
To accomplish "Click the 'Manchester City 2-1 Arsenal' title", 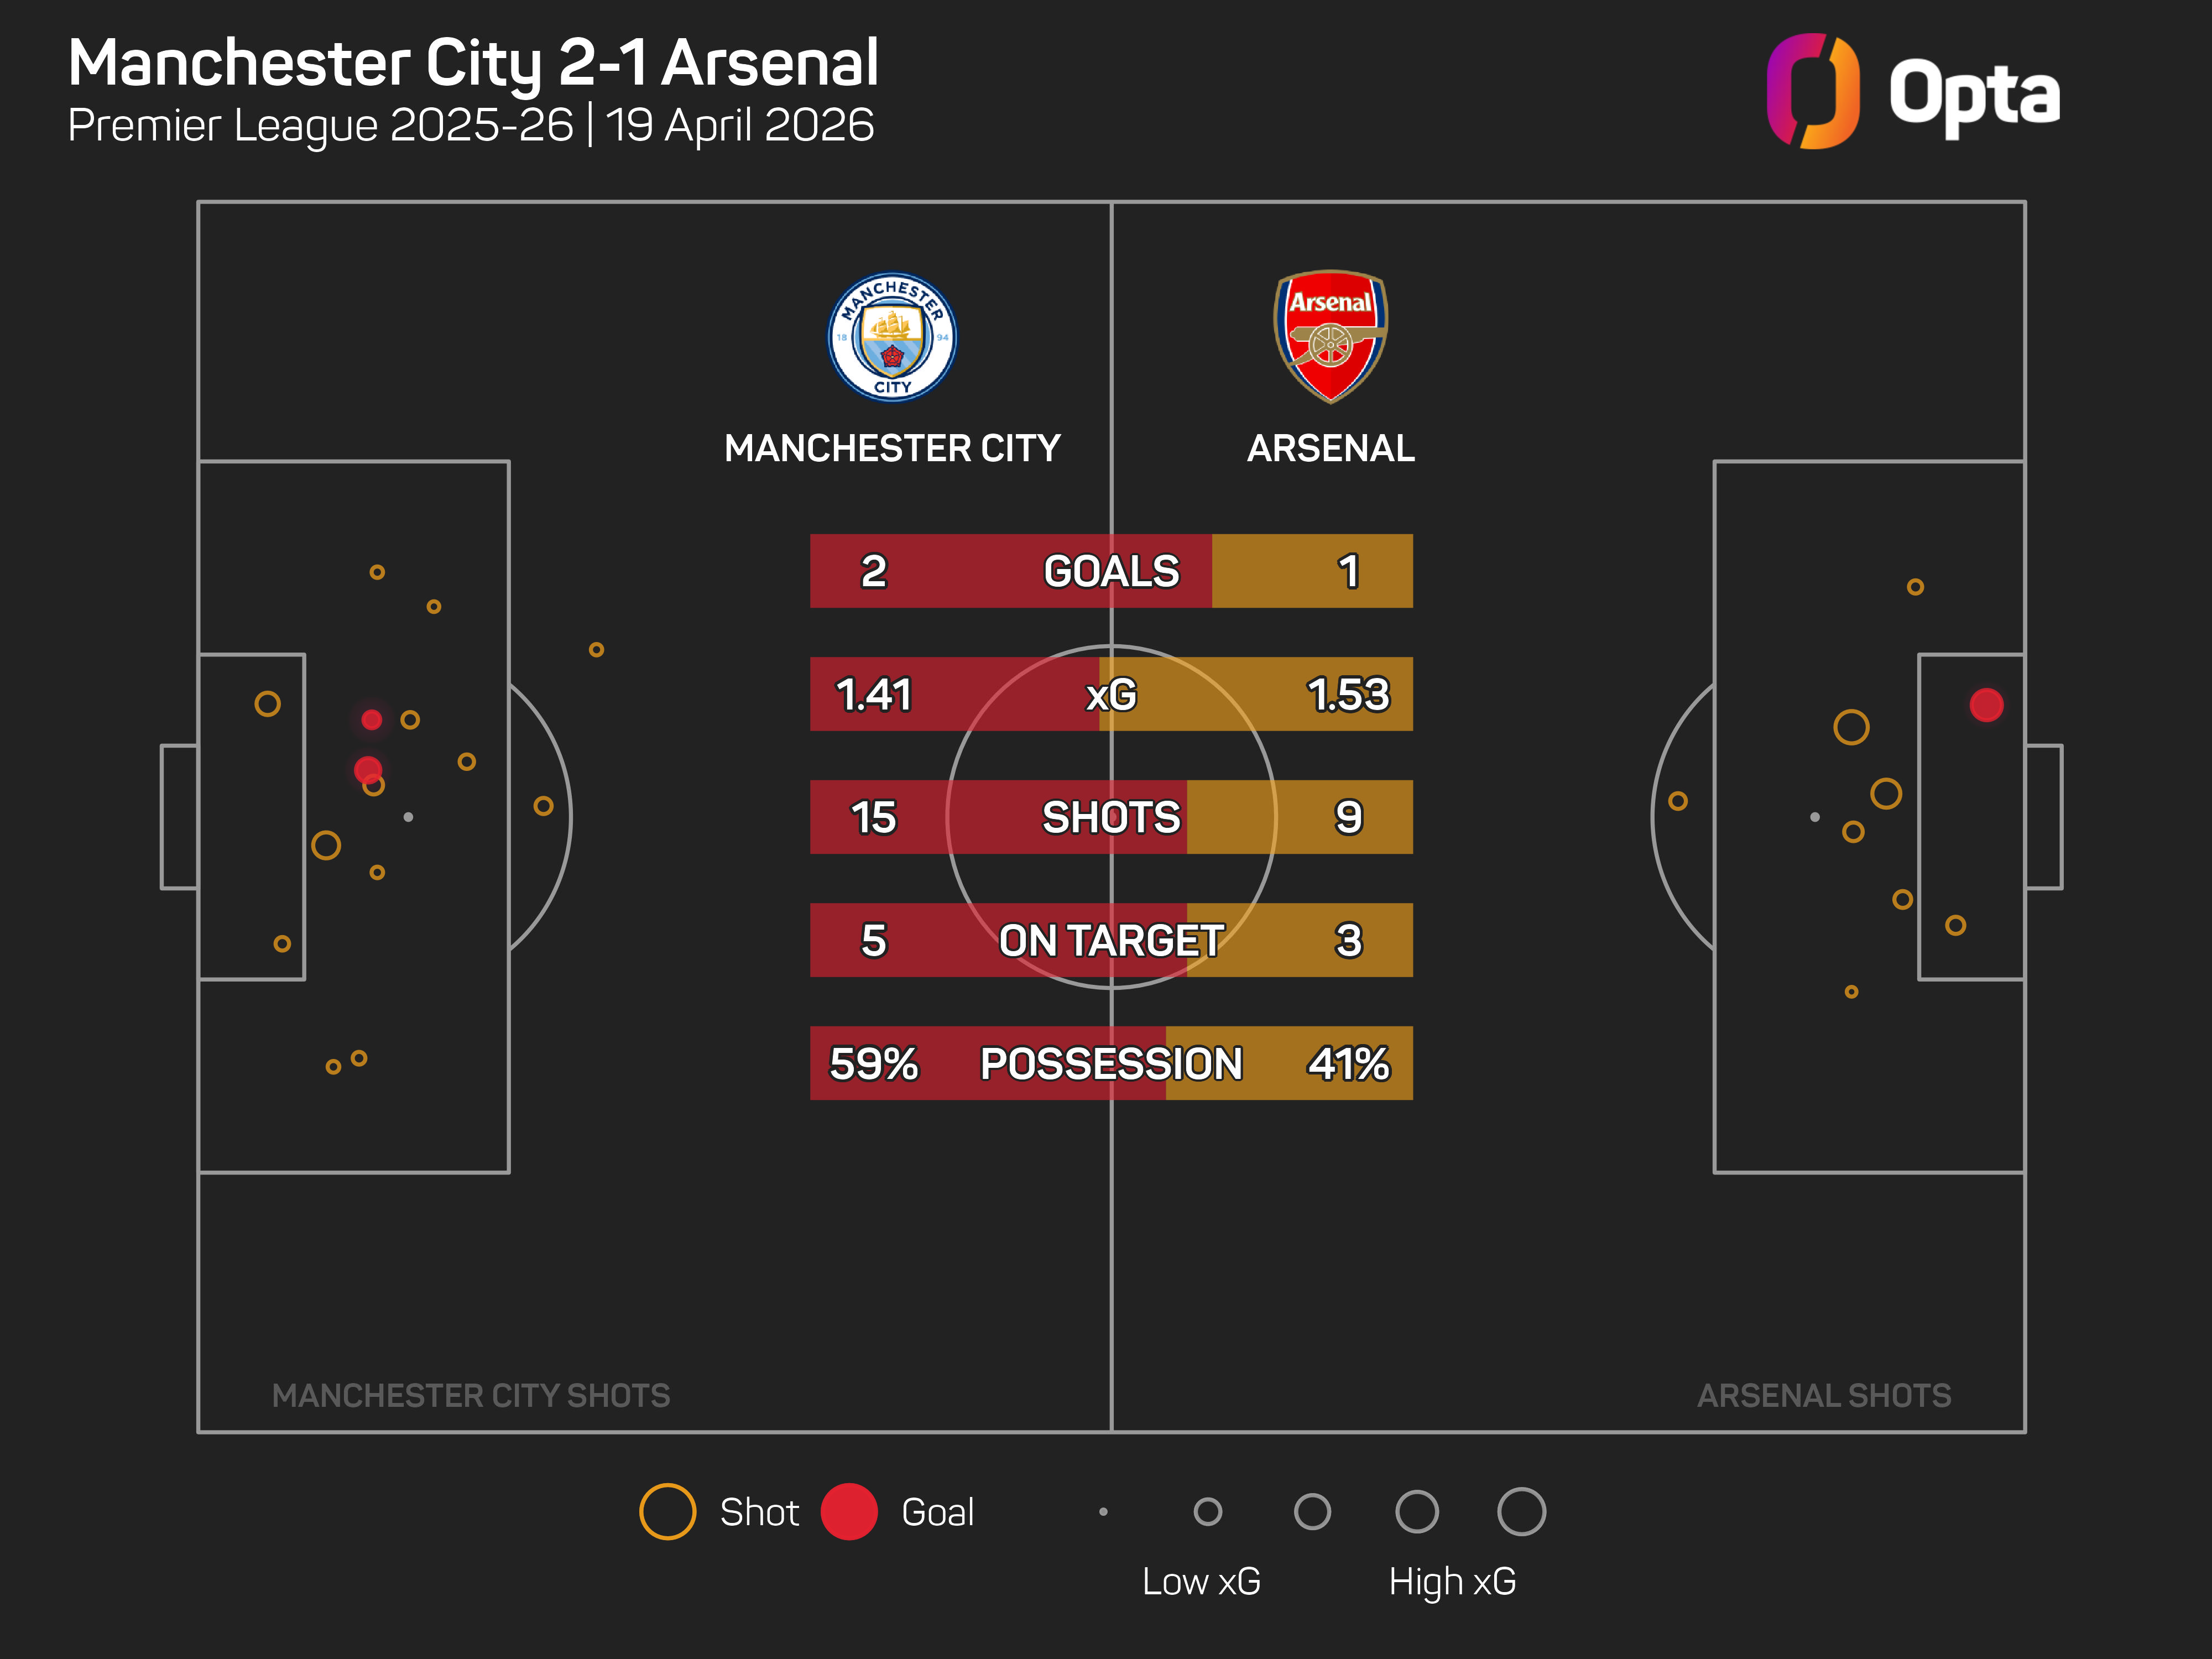I will click(473, 63).
